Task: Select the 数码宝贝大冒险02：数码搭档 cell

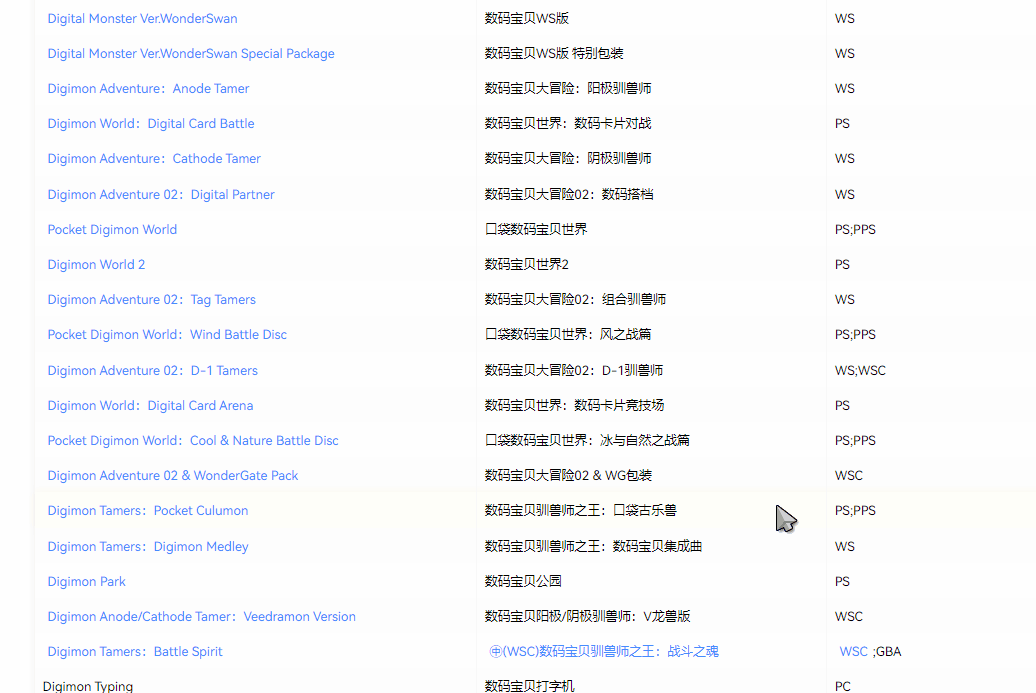Action: point(569,194)
